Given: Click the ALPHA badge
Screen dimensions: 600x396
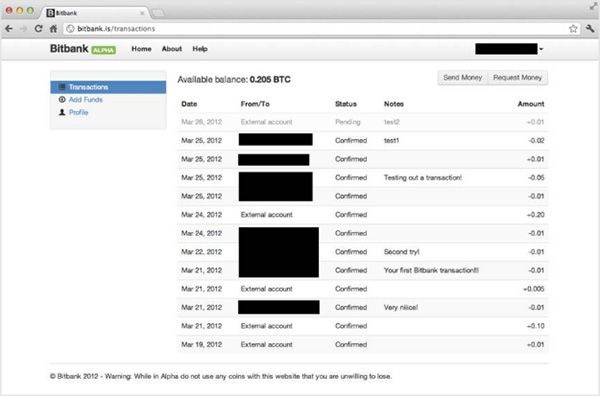Looking at the screenshot, I should point(103,50).
